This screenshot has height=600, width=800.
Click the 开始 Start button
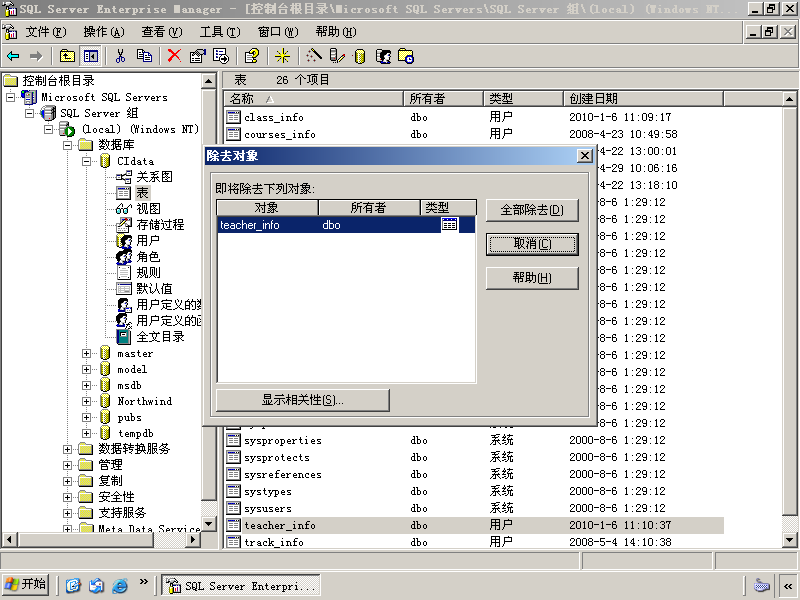point(26,584)
